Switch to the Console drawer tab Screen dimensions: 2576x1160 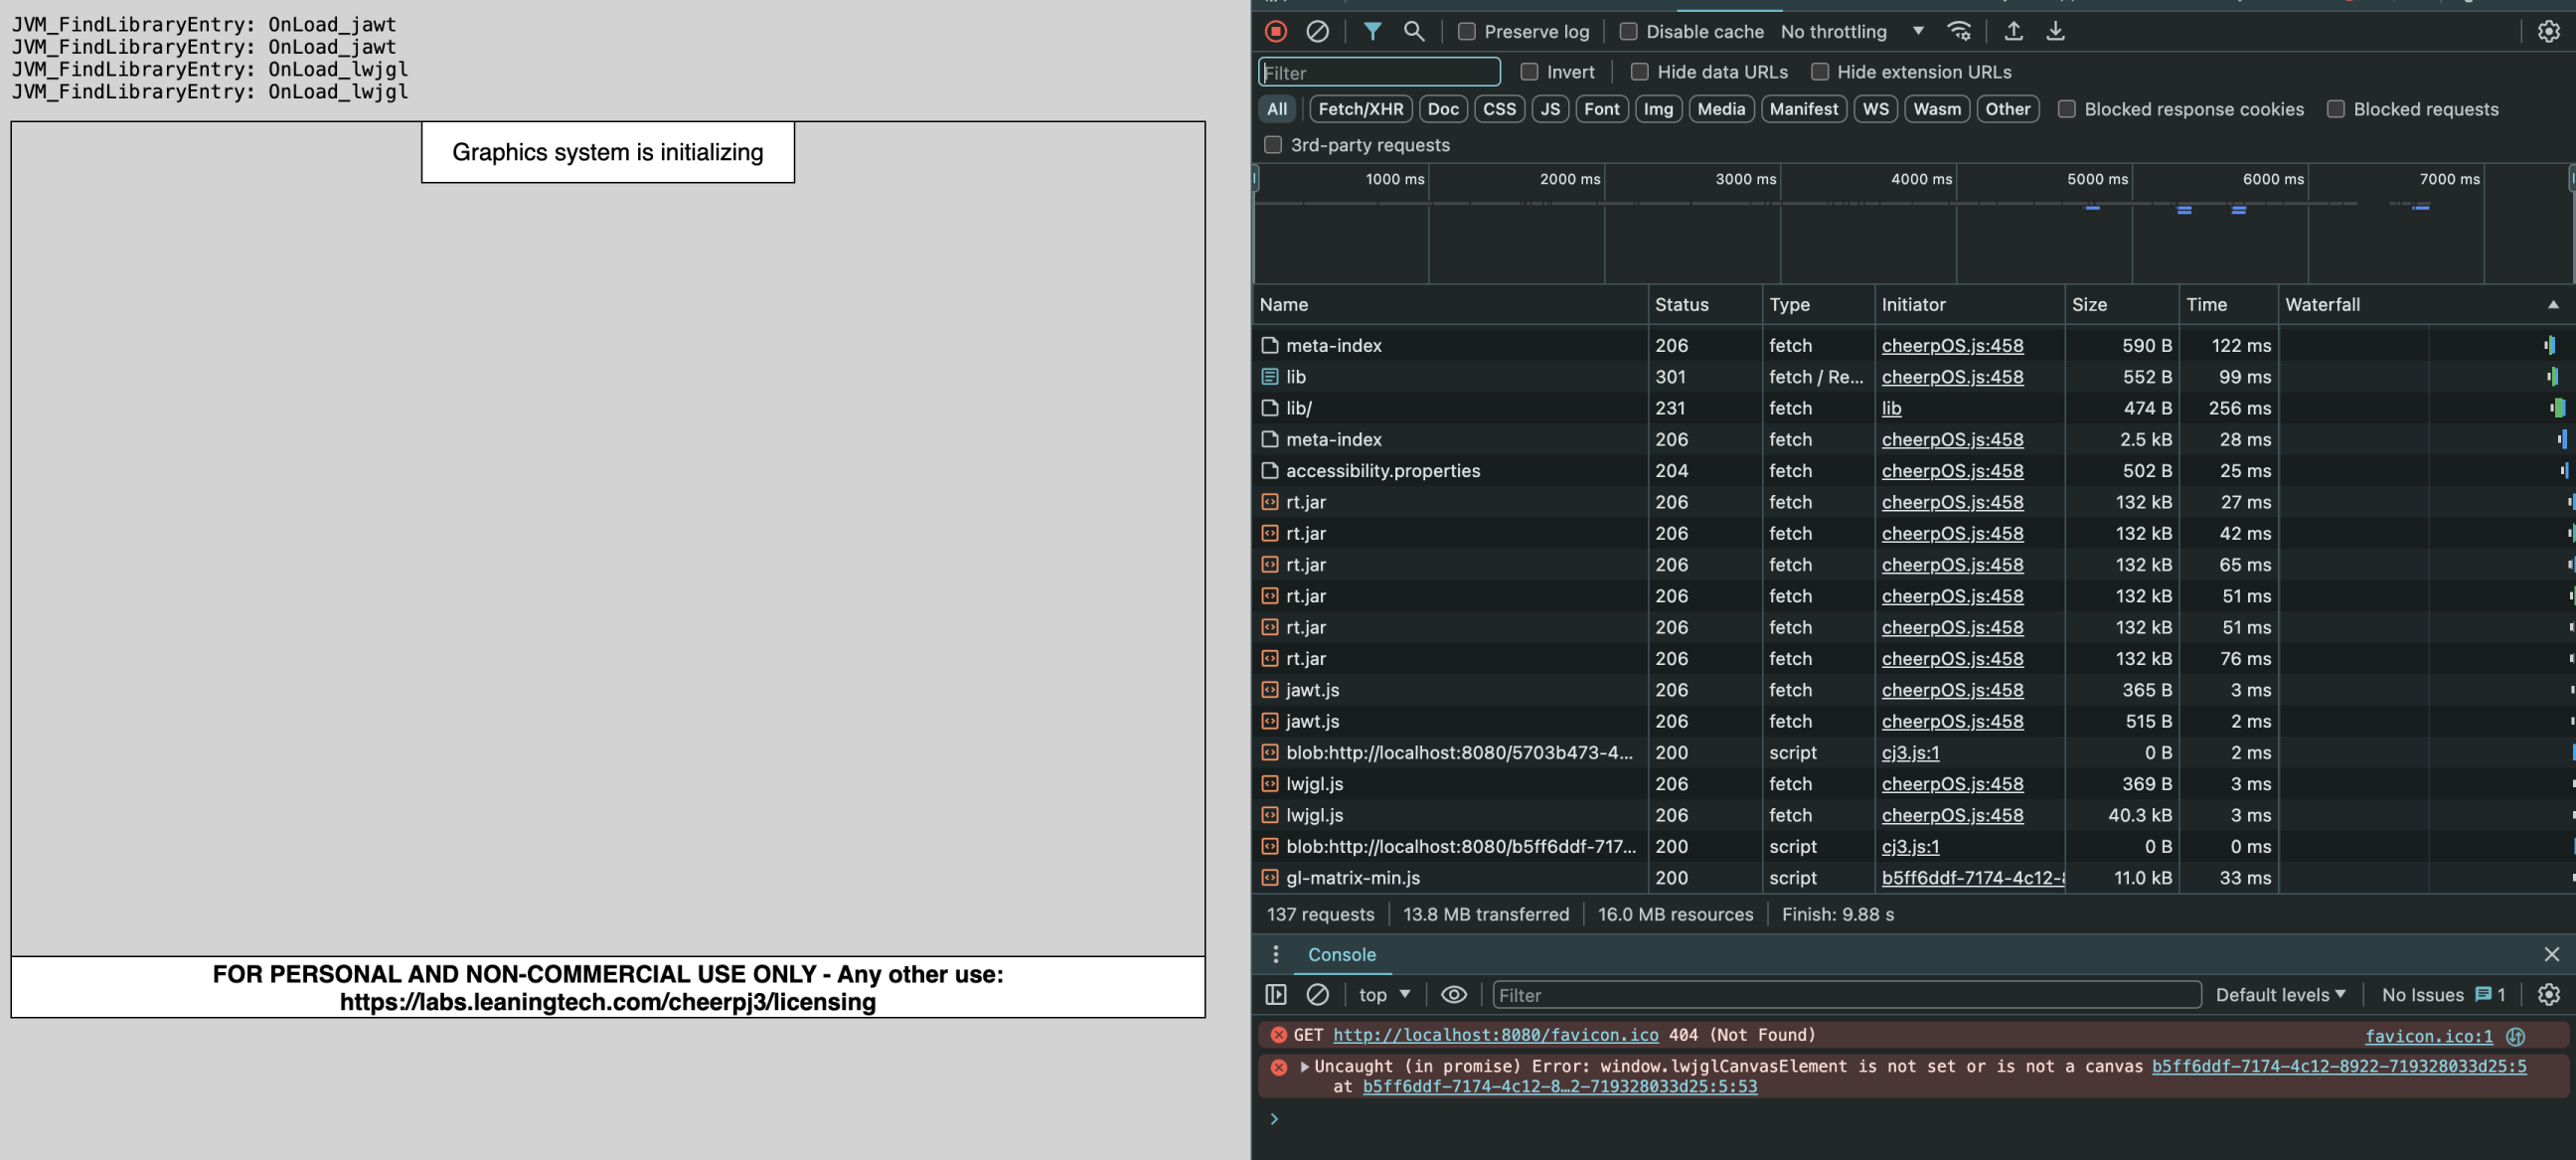[1341, 954]
